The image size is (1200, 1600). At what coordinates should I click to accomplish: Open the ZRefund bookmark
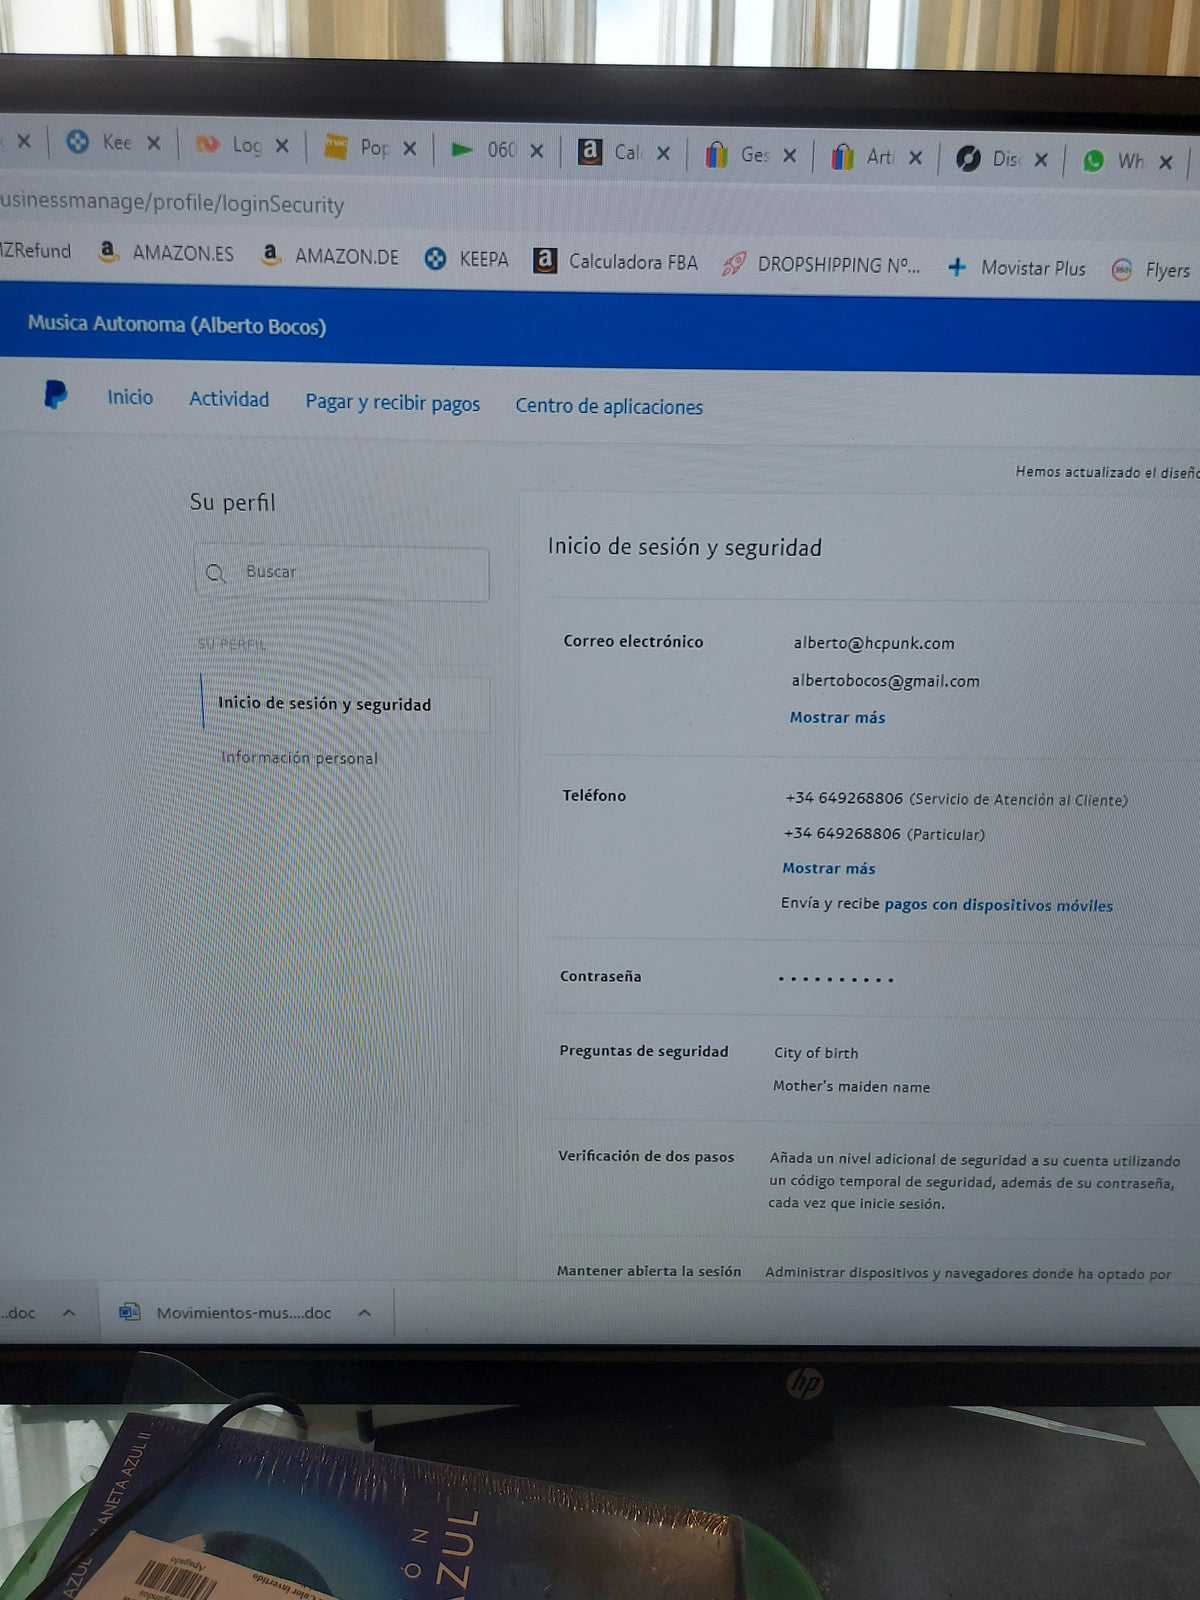(36, 250)
